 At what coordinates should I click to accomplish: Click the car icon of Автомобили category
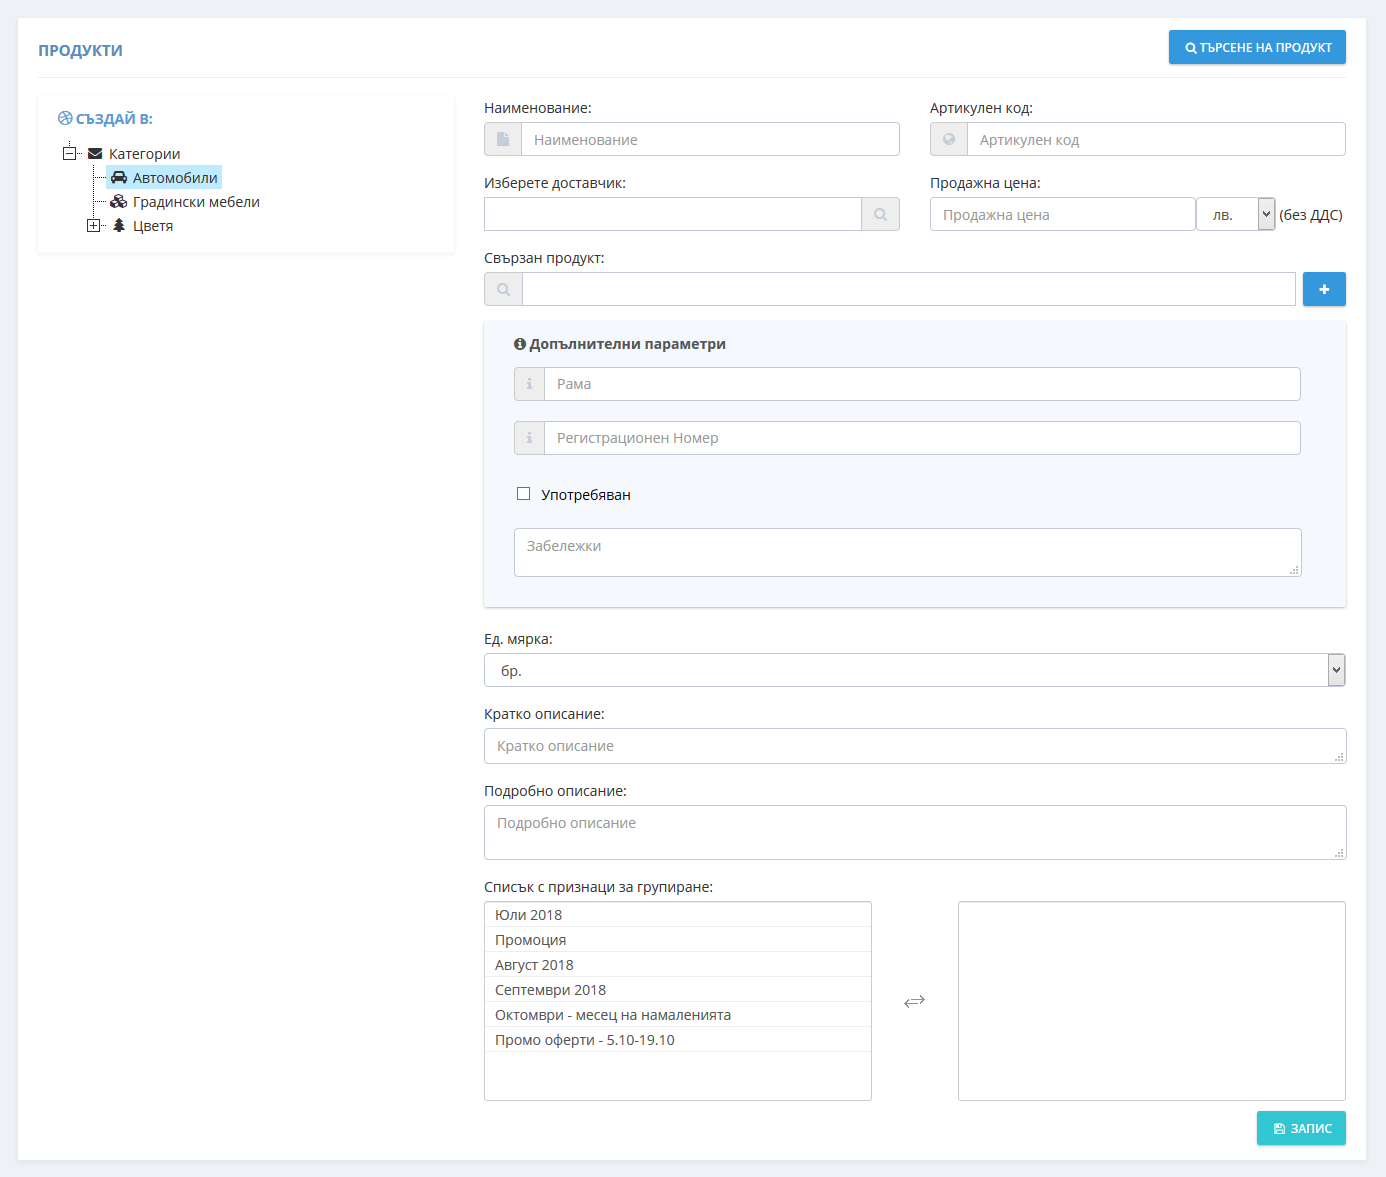(x=119, y=177)
